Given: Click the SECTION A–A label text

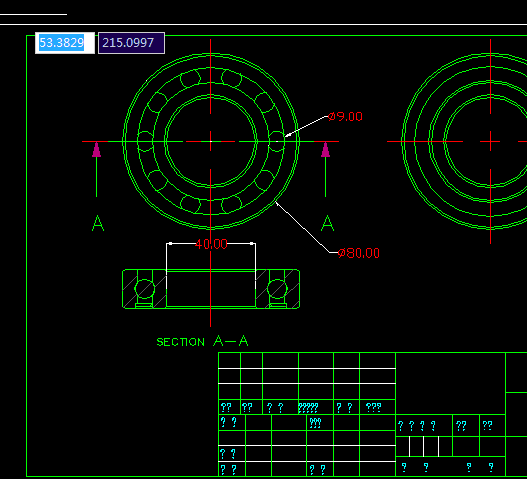Looking at the screenshot, I should click(x=202, y=342).
